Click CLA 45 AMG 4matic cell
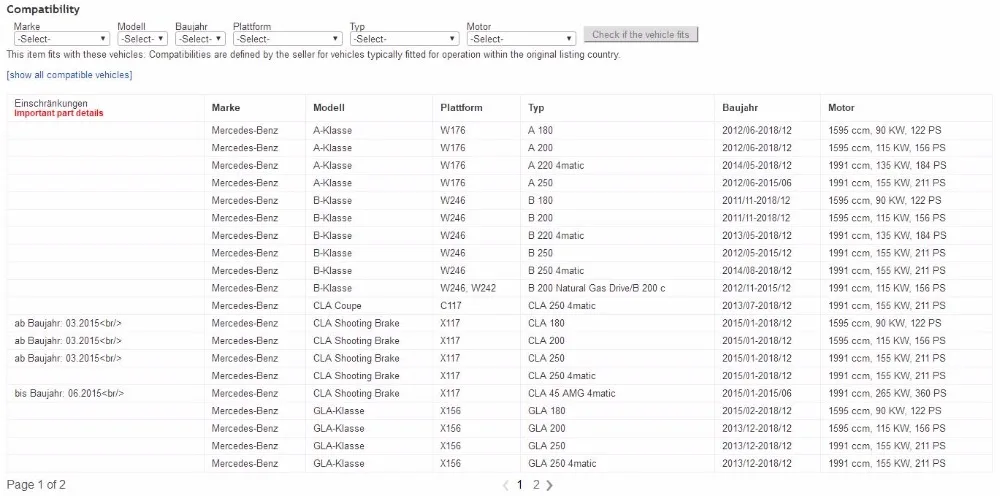1000x496 pixels. 571,393
